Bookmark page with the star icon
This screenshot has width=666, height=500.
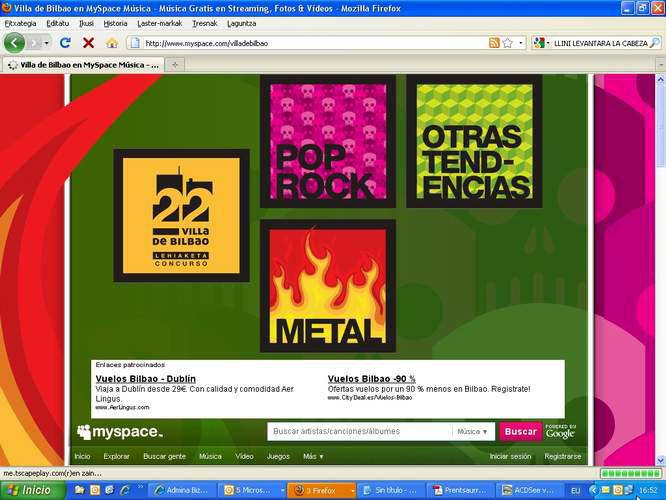click(x=508, y=43)
